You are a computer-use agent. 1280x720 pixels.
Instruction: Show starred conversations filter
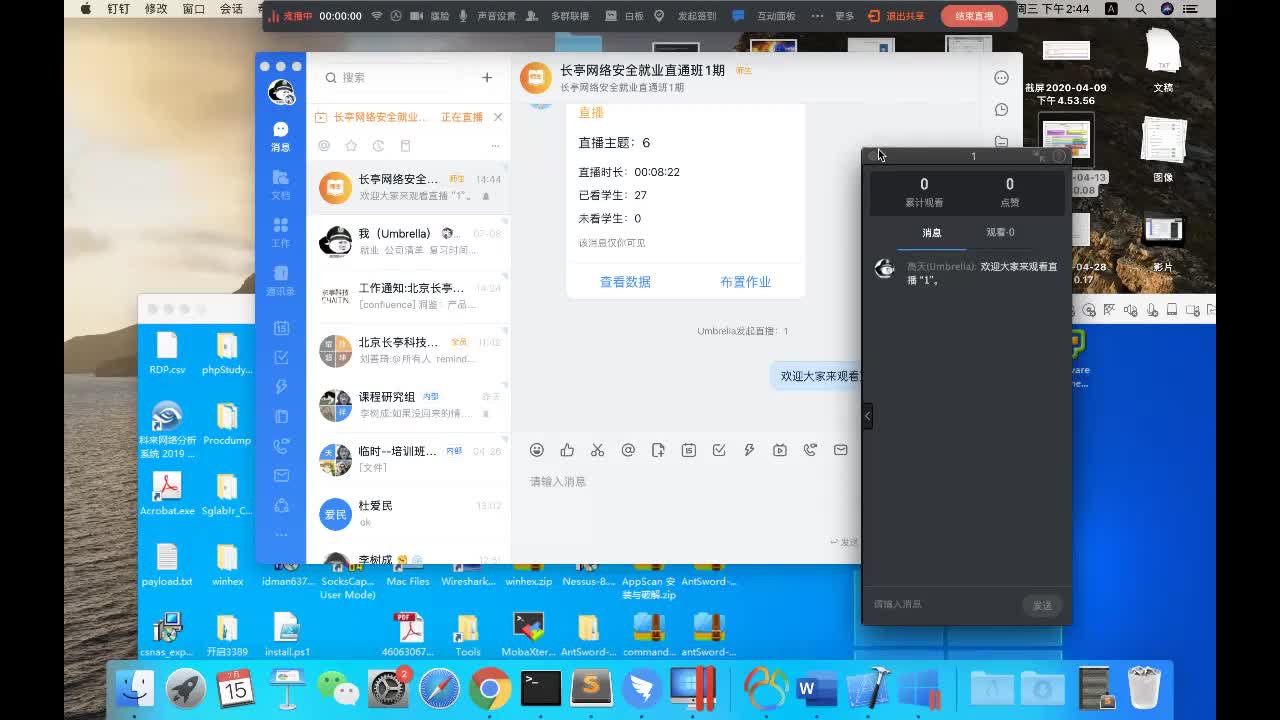click(x=351, y=146)
